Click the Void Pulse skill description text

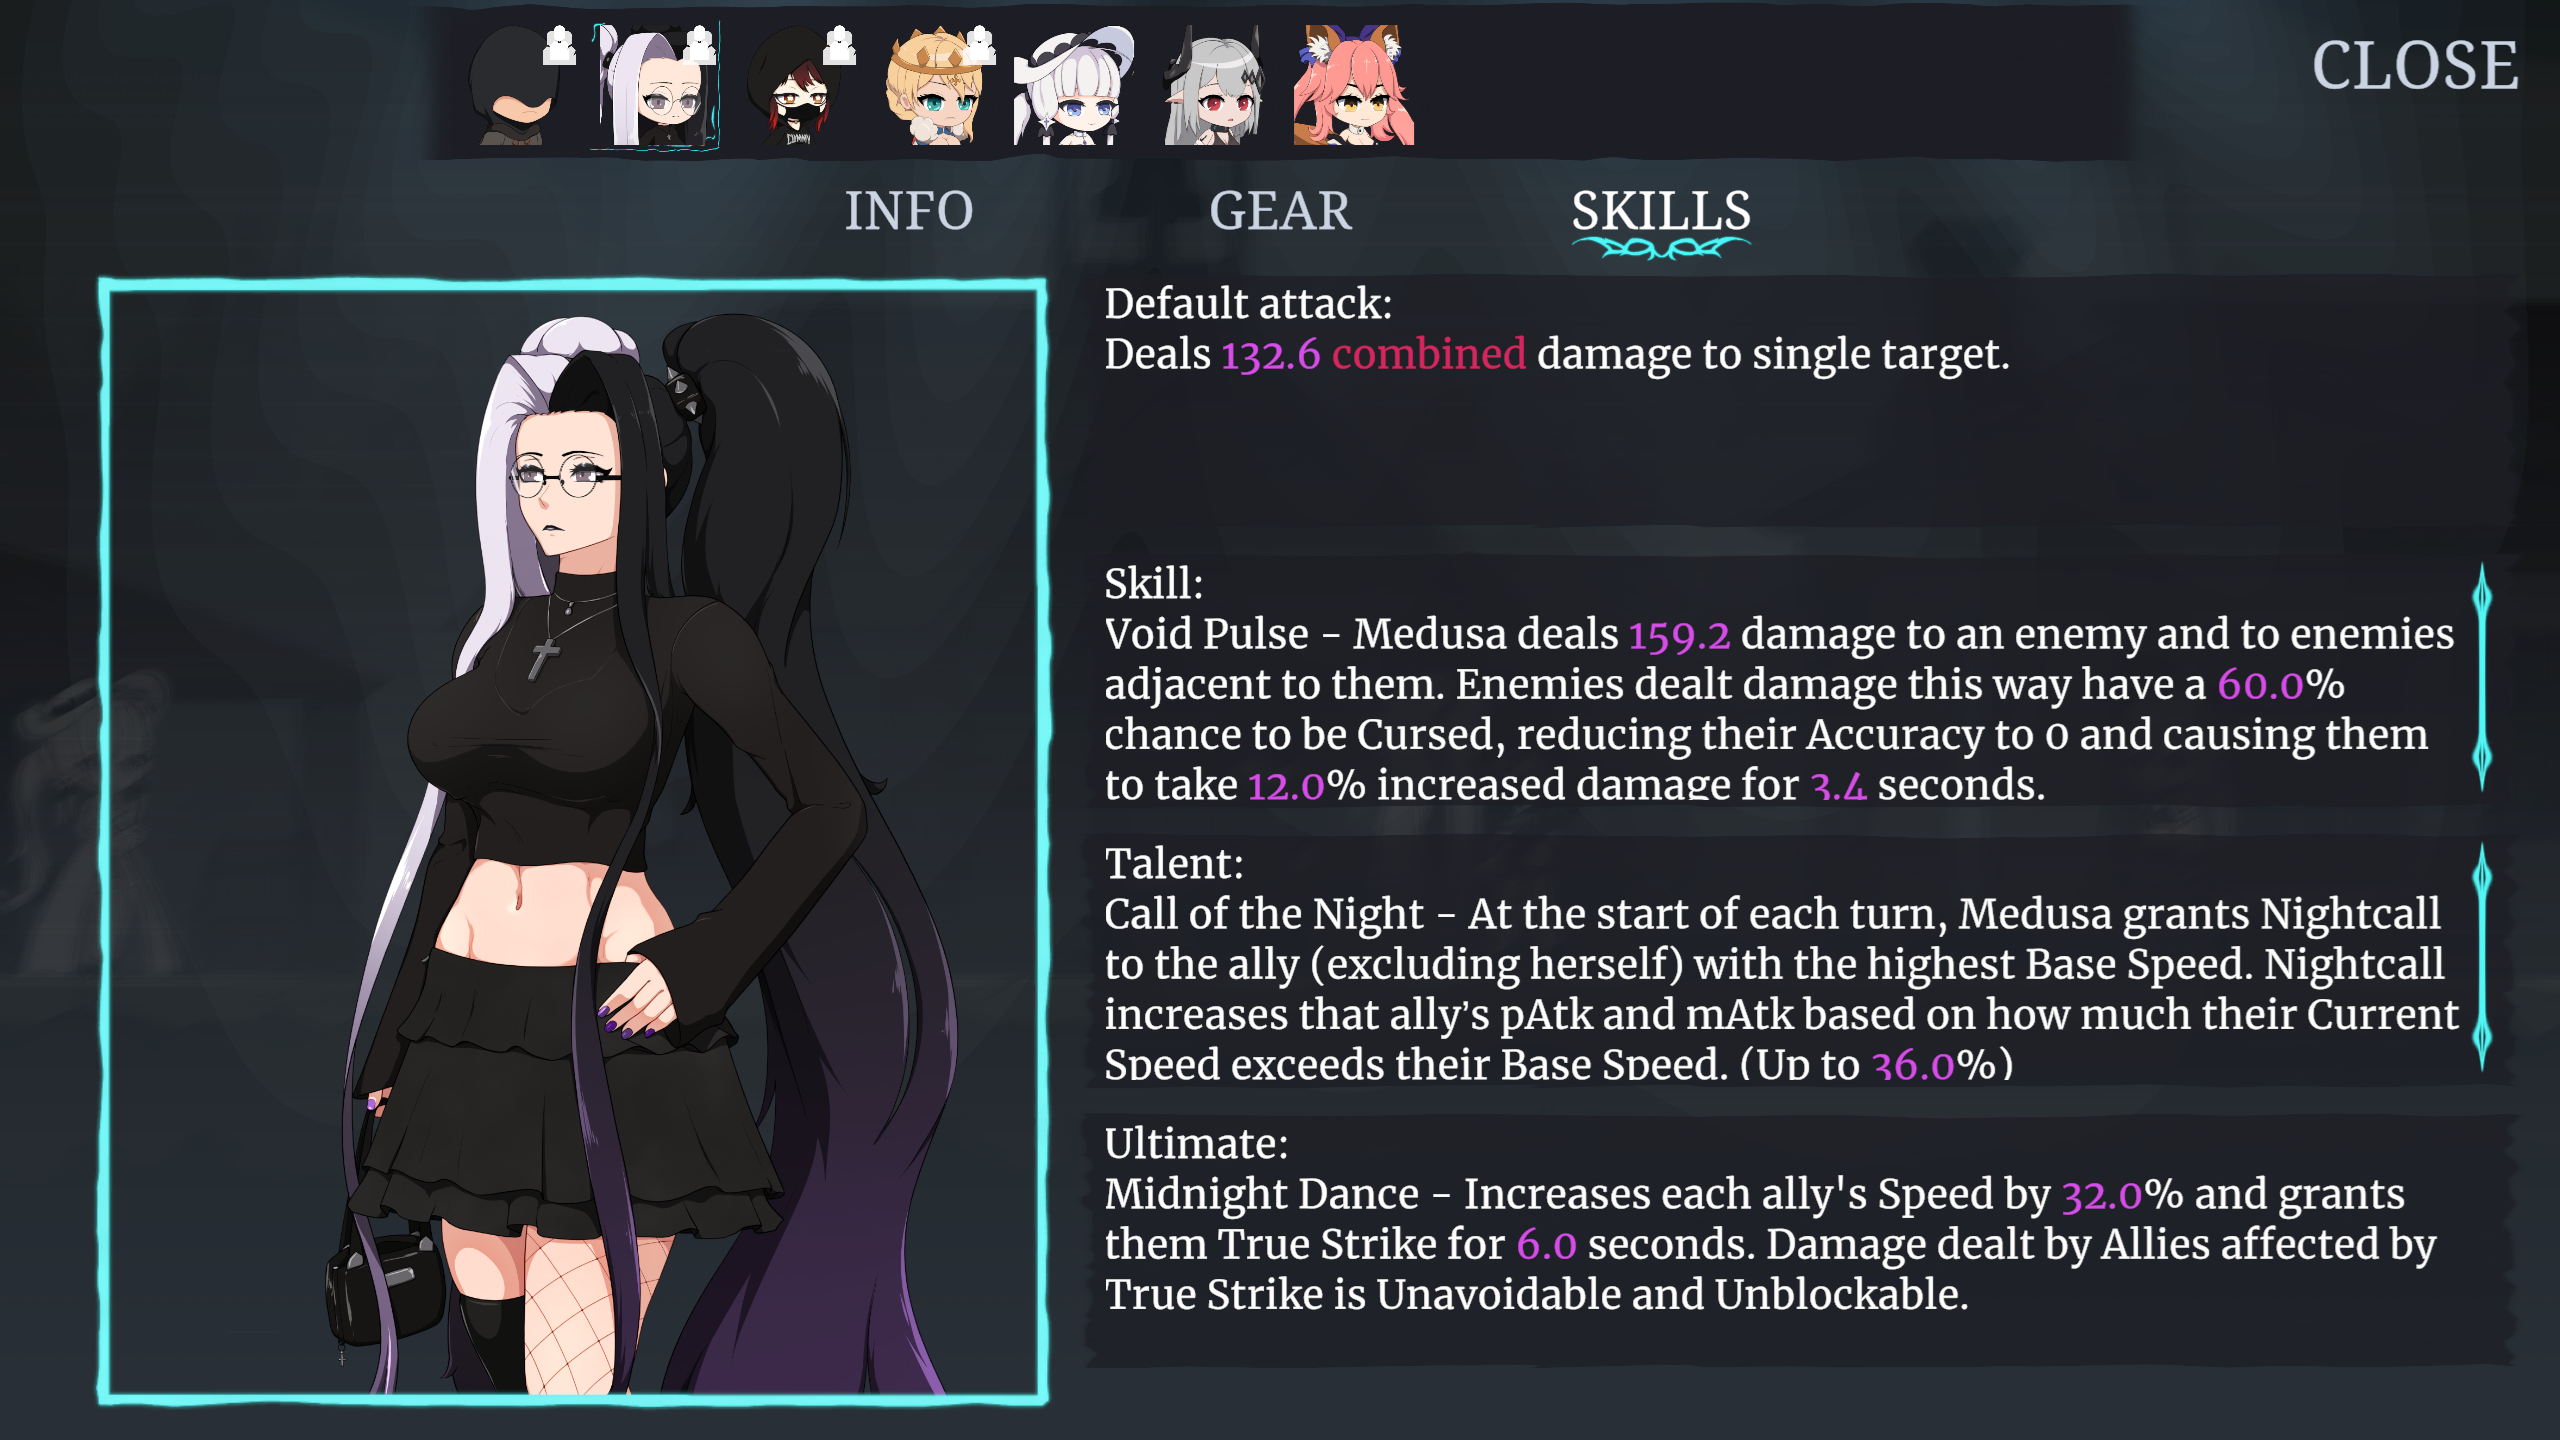click(1778, 708)
